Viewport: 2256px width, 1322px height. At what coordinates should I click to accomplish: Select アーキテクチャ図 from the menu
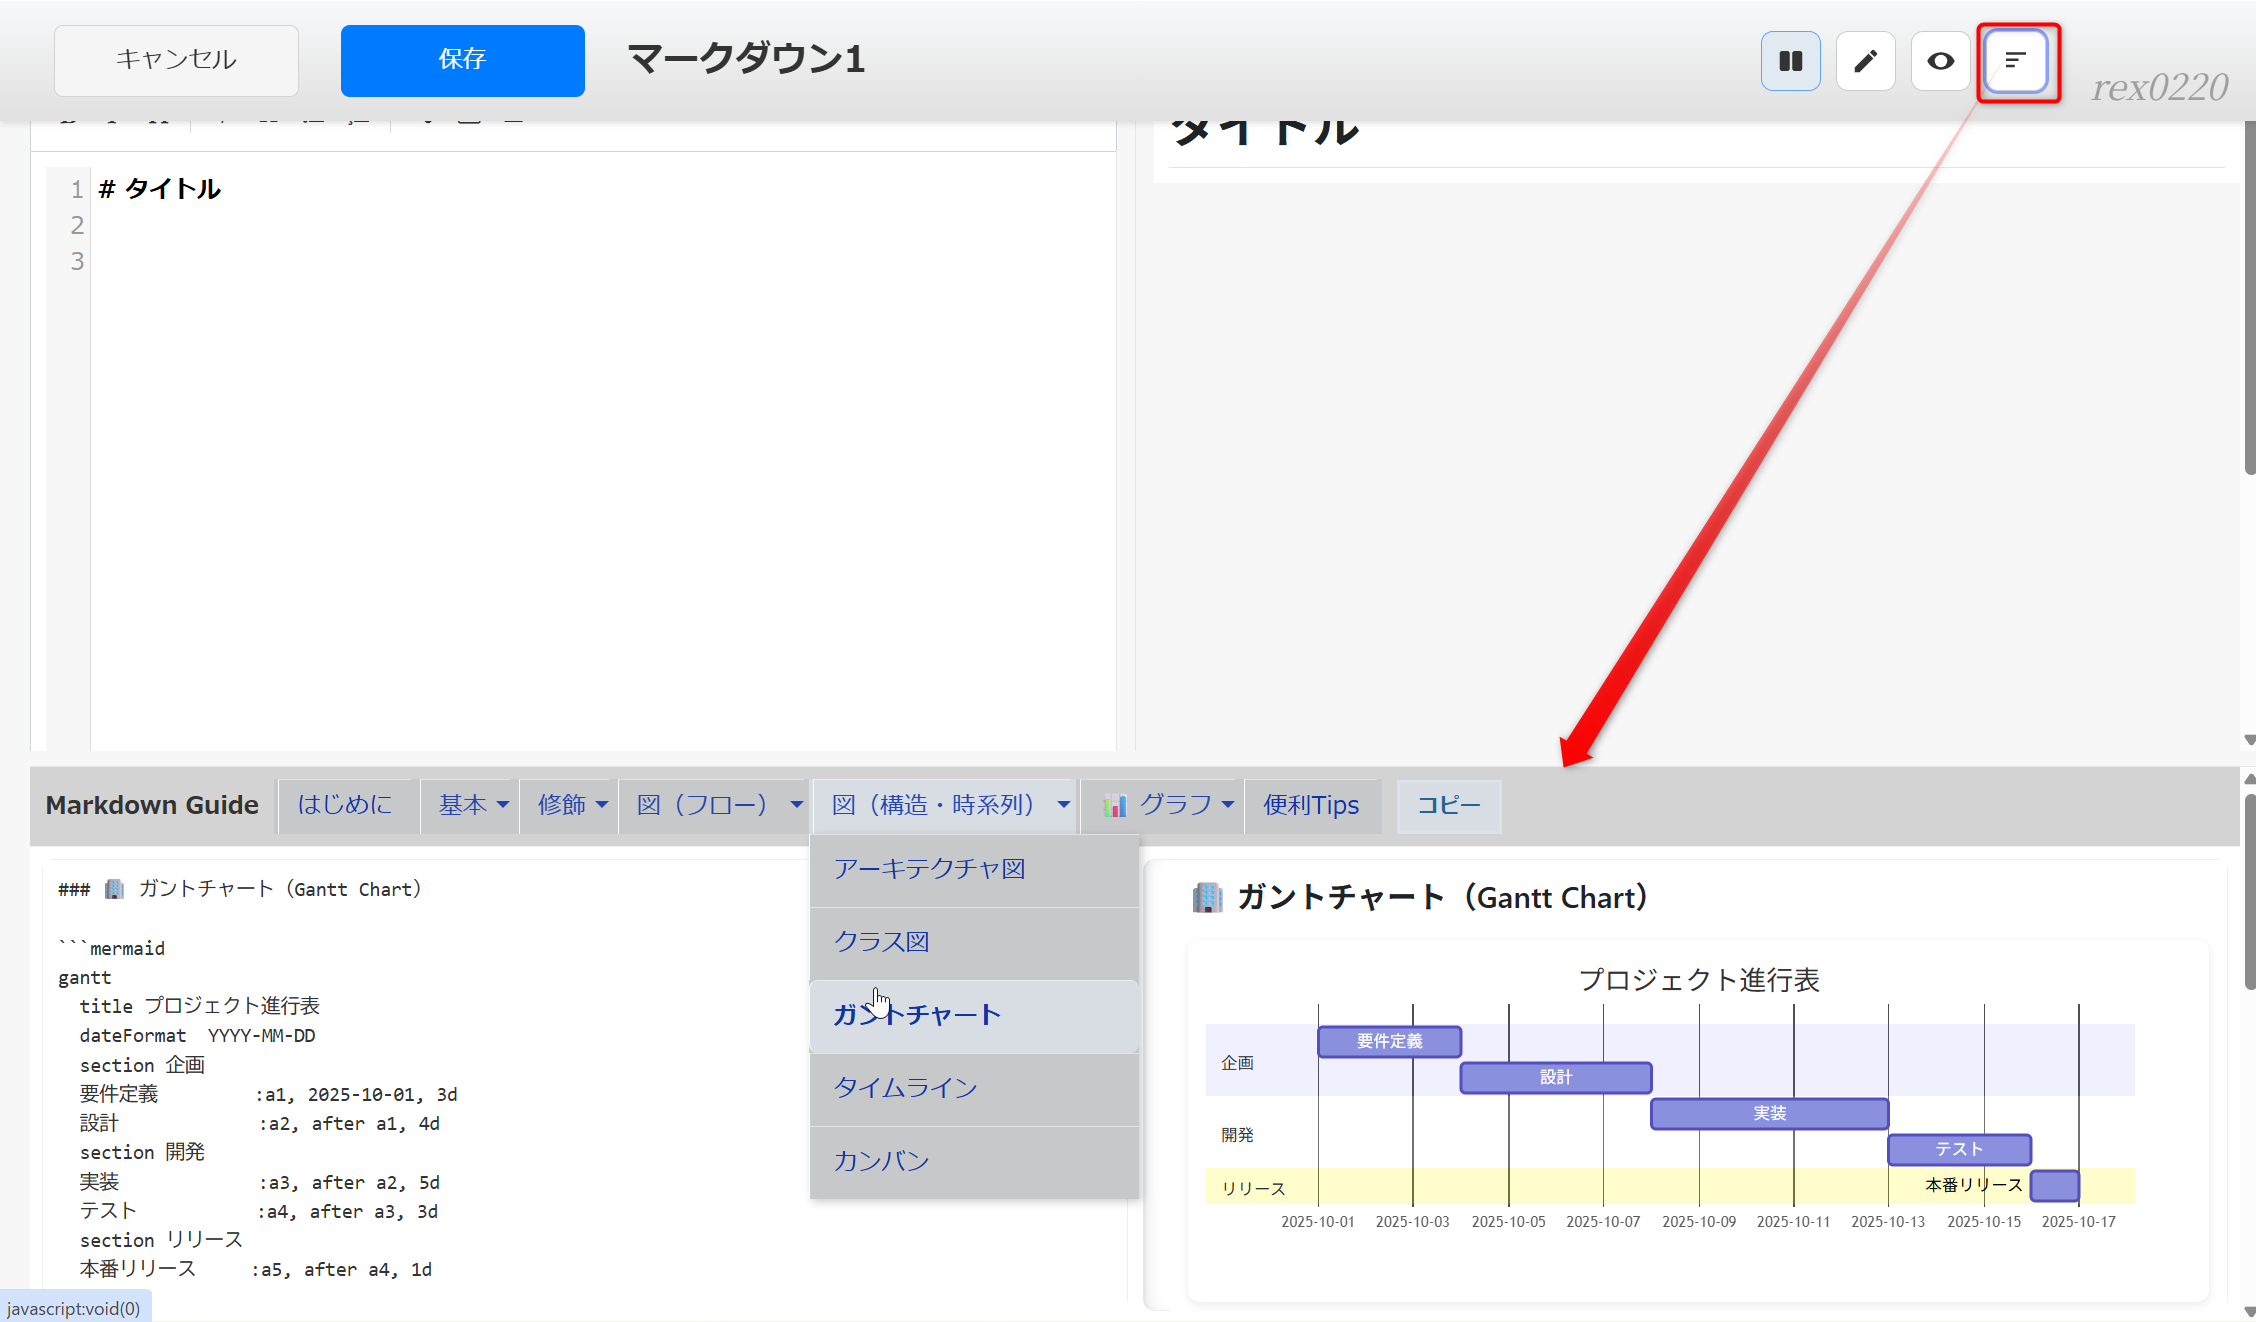(930, 869)
